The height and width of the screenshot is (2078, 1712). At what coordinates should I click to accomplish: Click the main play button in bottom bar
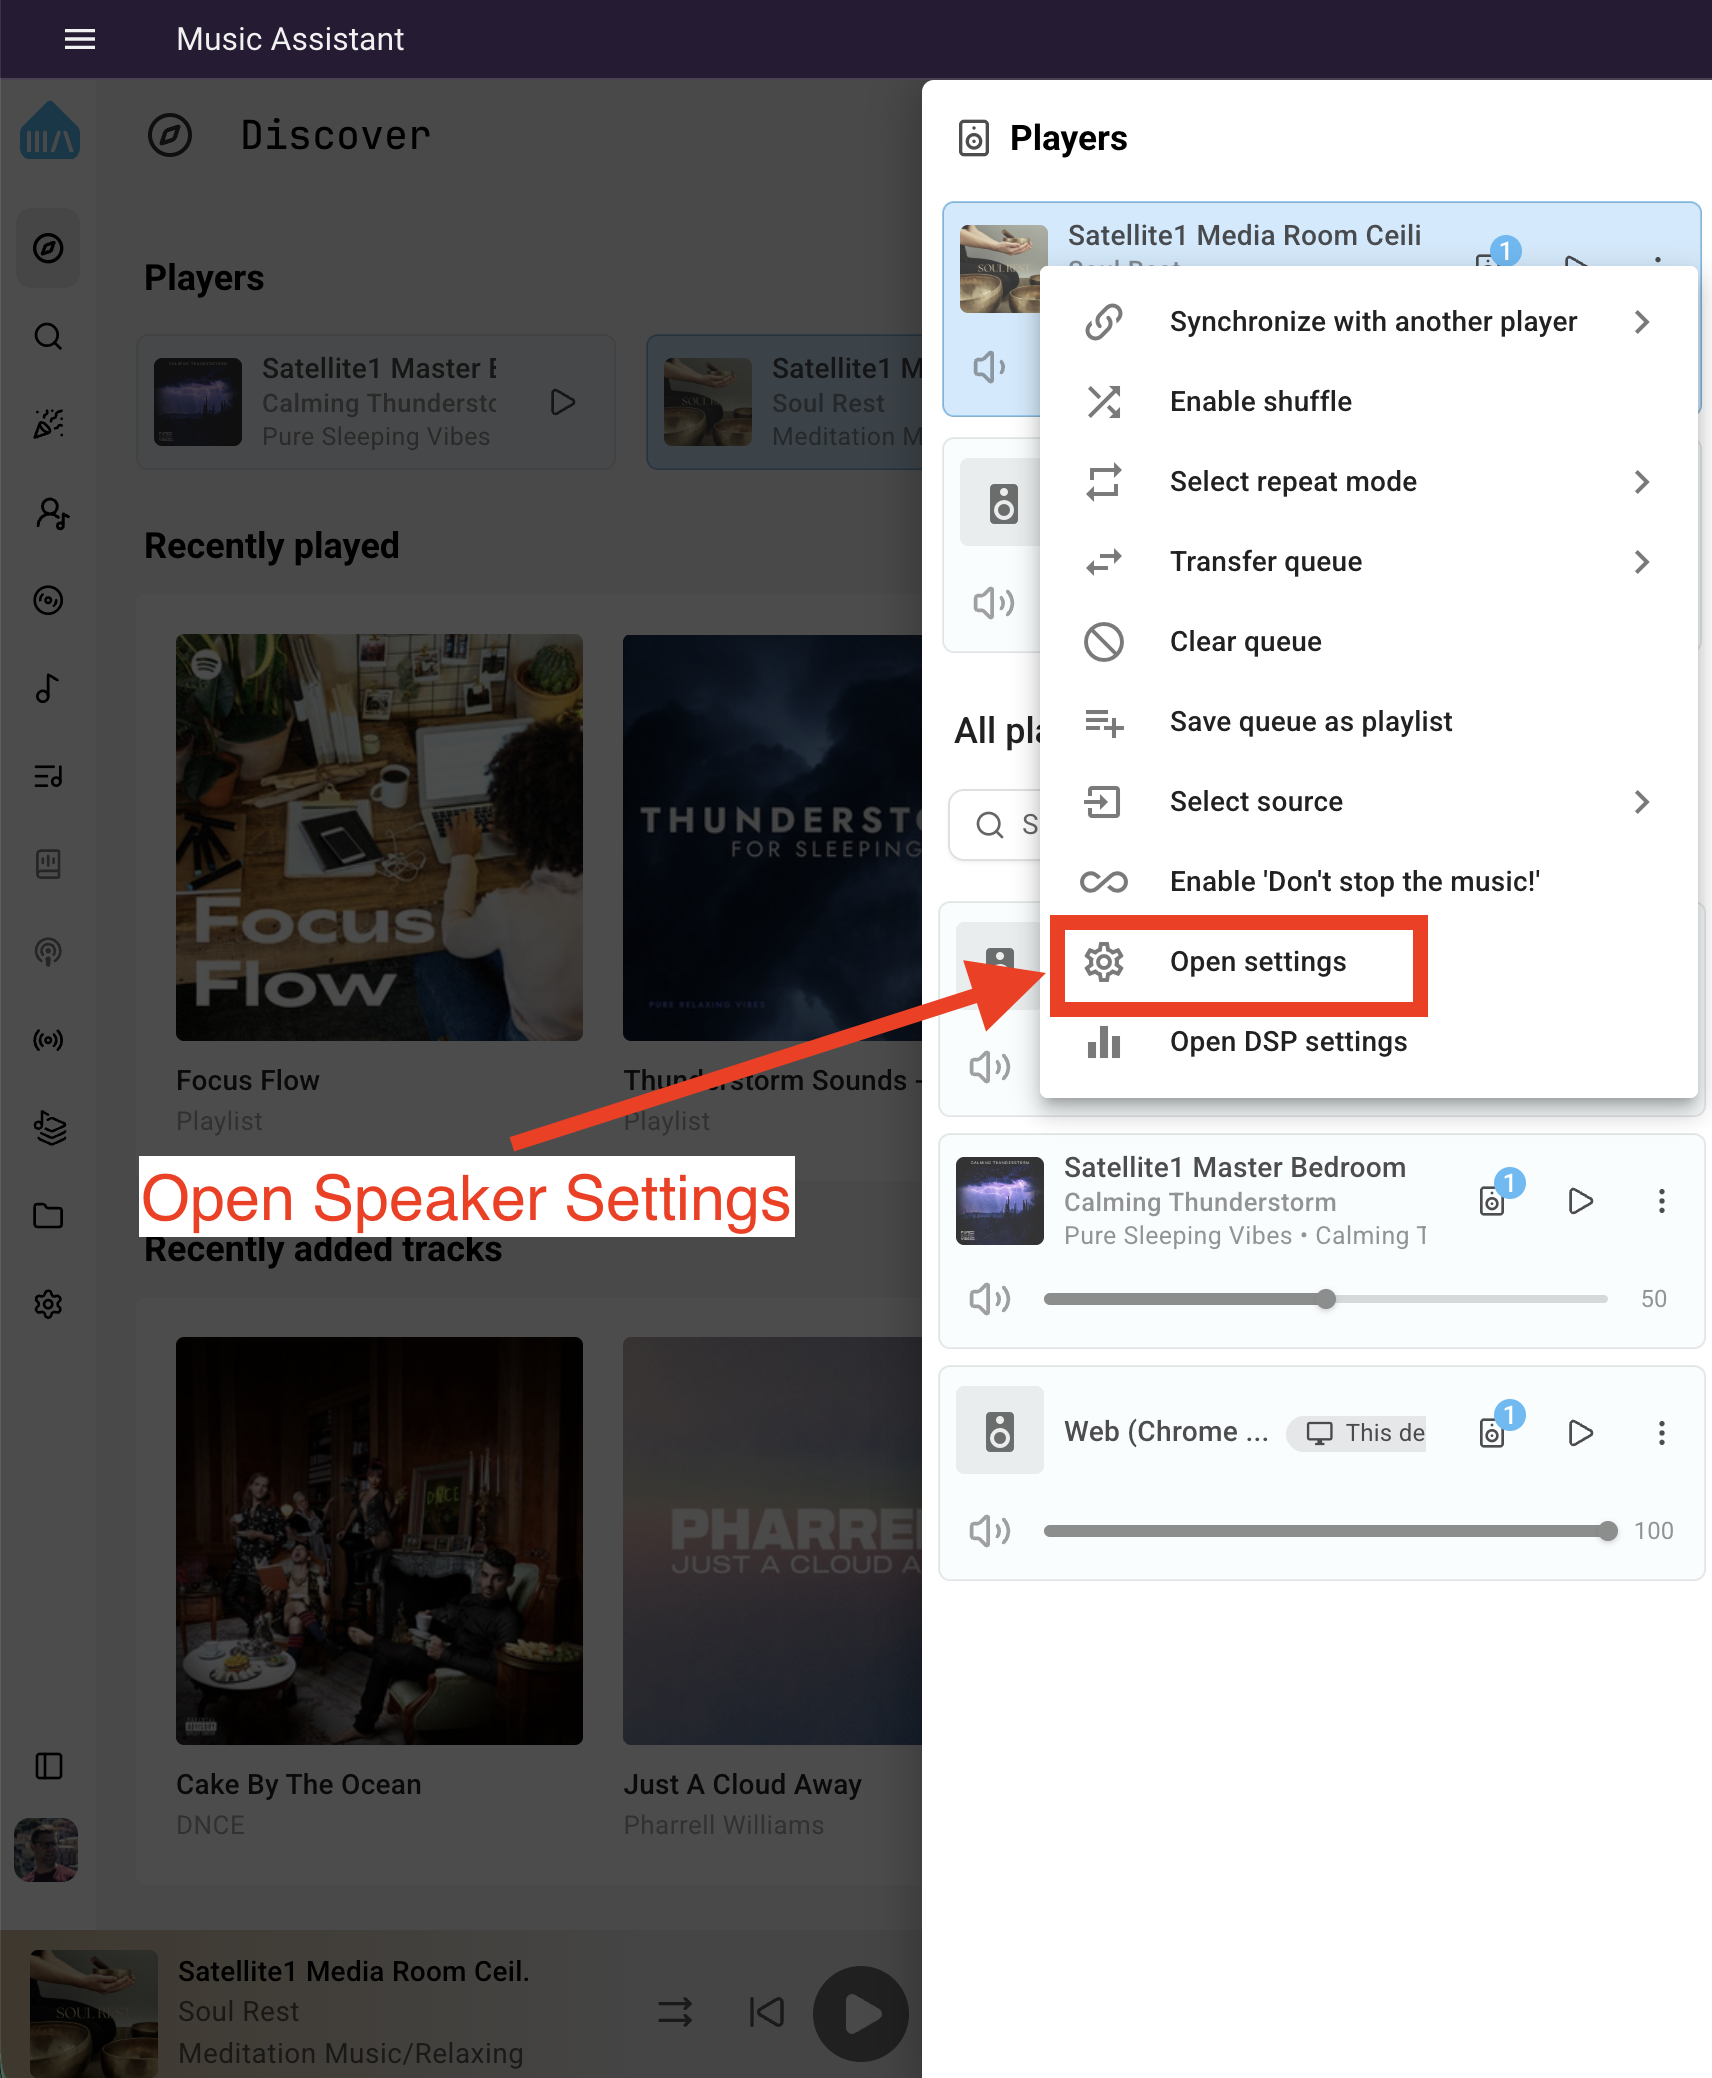[x=861, y=2014]
